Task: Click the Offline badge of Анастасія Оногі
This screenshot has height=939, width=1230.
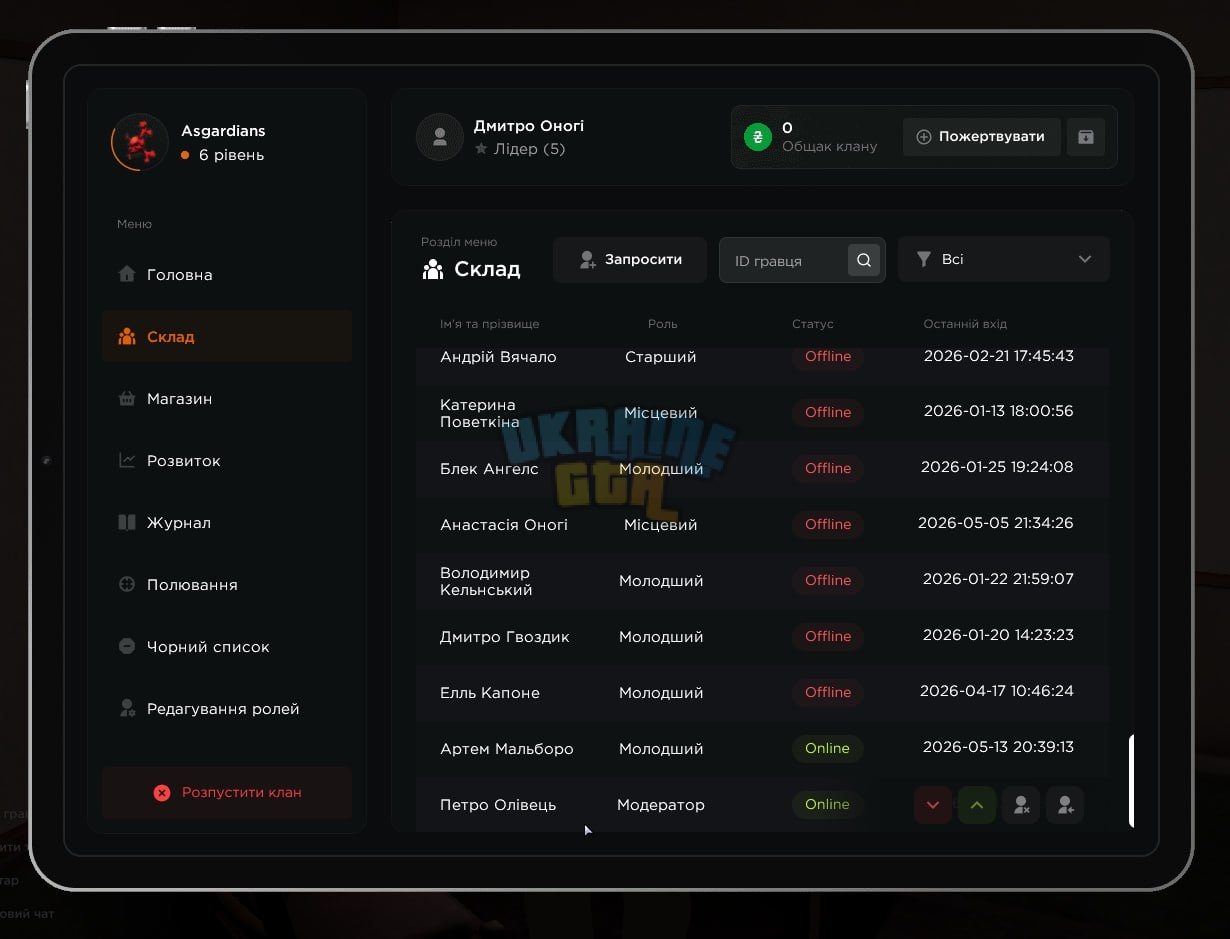Action: click(828, 524)
